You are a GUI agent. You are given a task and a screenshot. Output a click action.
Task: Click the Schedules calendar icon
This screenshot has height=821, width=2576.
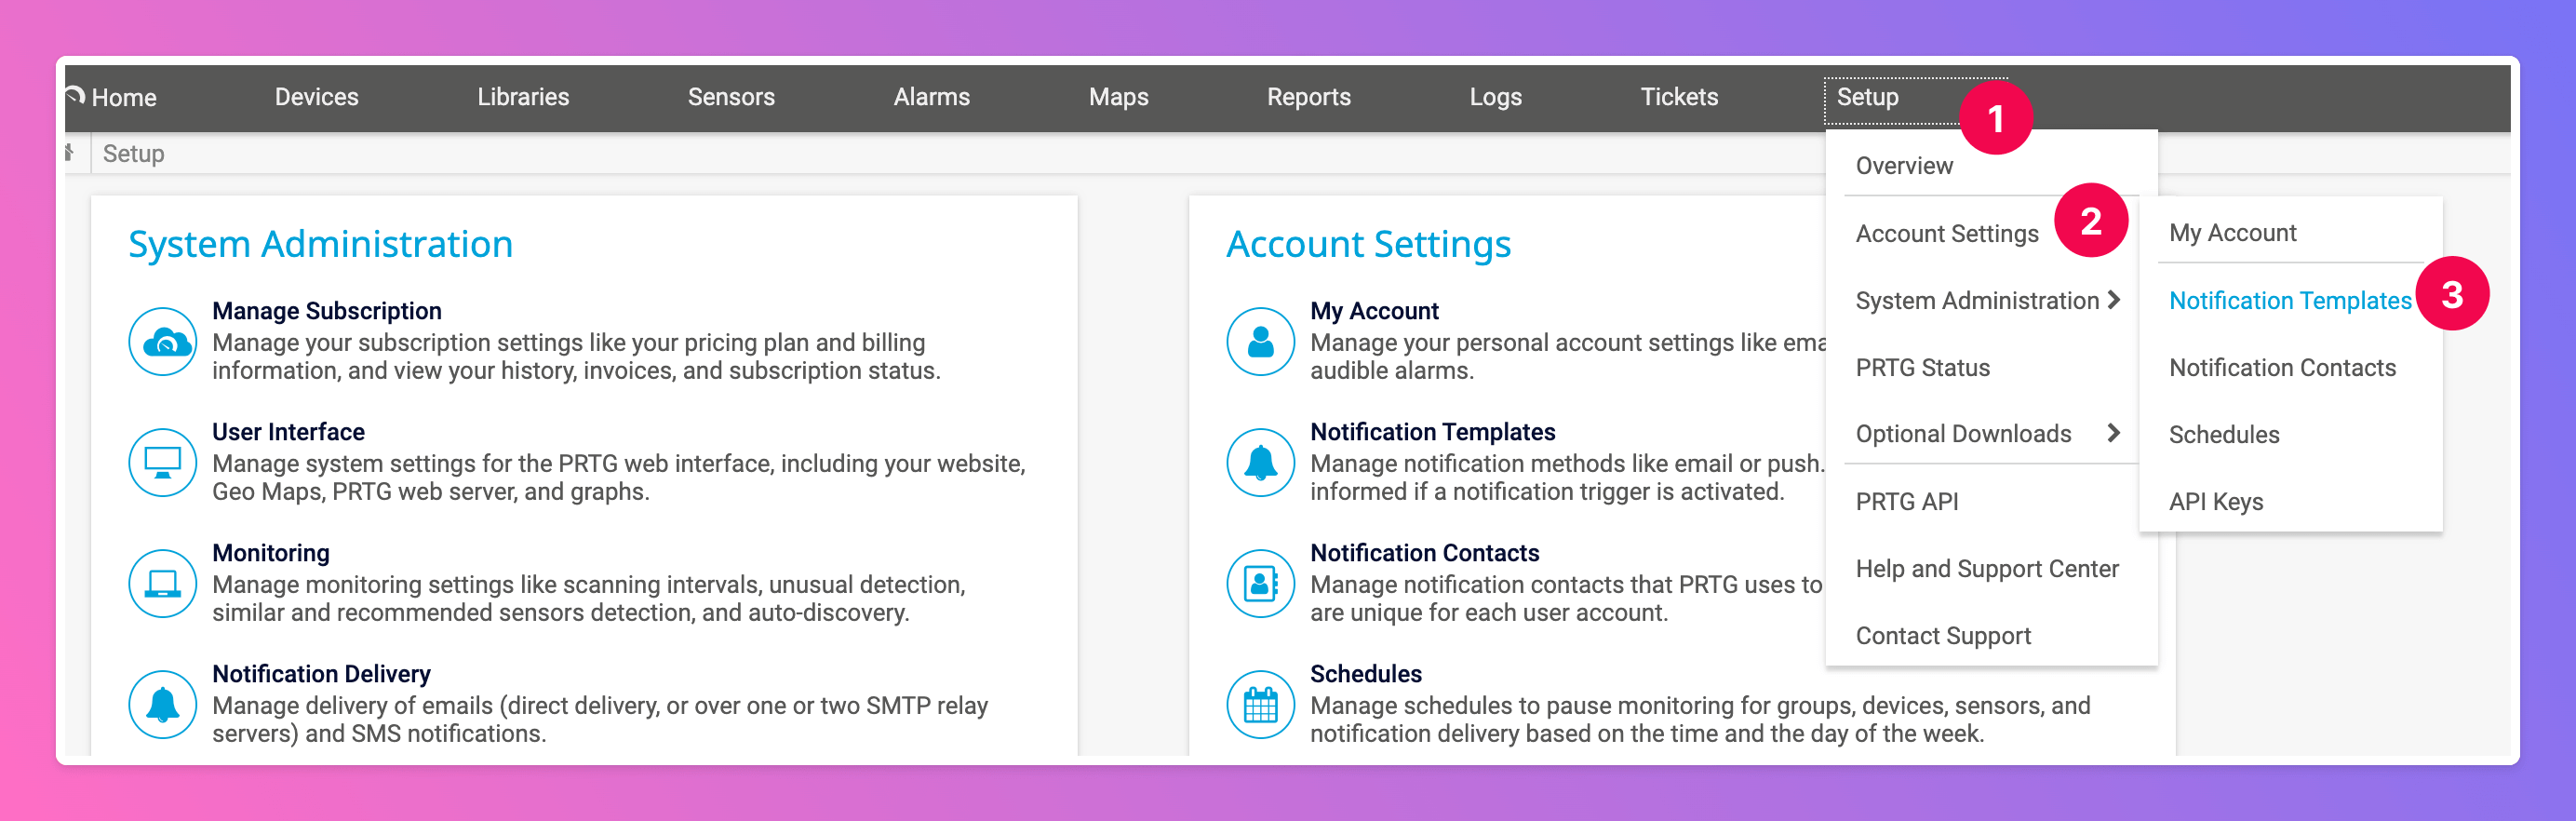pyautogui.click(x=1260, y=704)
